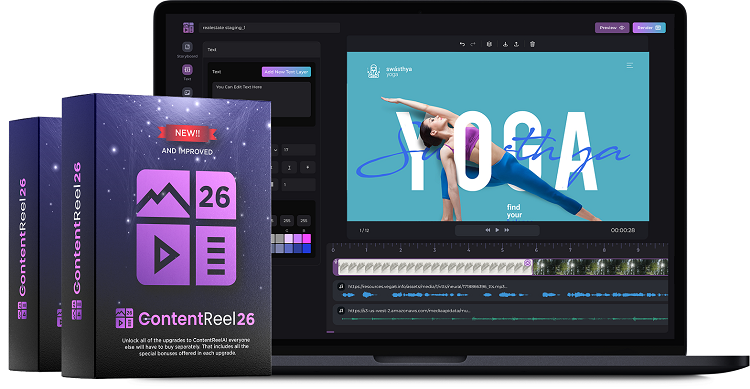Click the purple horizontal scrollbar under the timeline
This screenshot has height=389, width=750.
coord(330,332)
